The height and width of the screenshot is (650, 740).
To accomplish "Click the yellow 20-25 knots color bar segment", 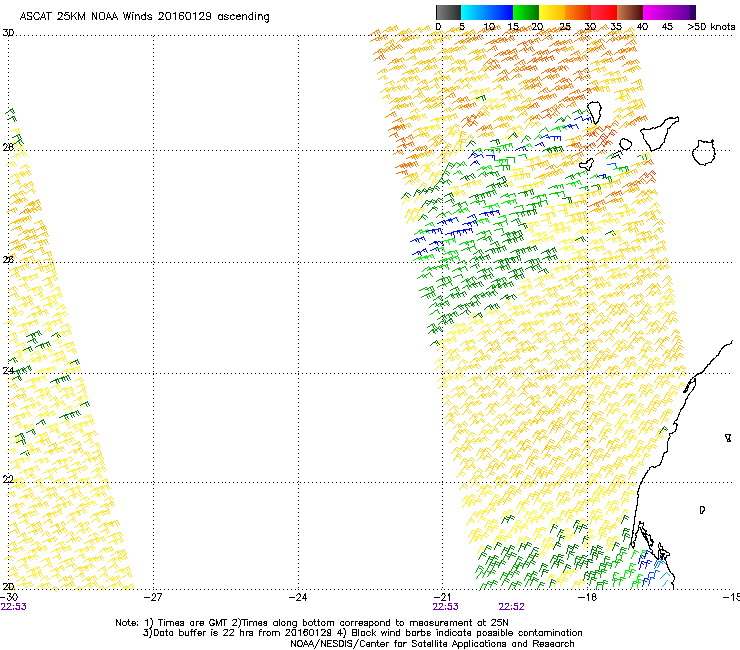I will tap(552, 12).
